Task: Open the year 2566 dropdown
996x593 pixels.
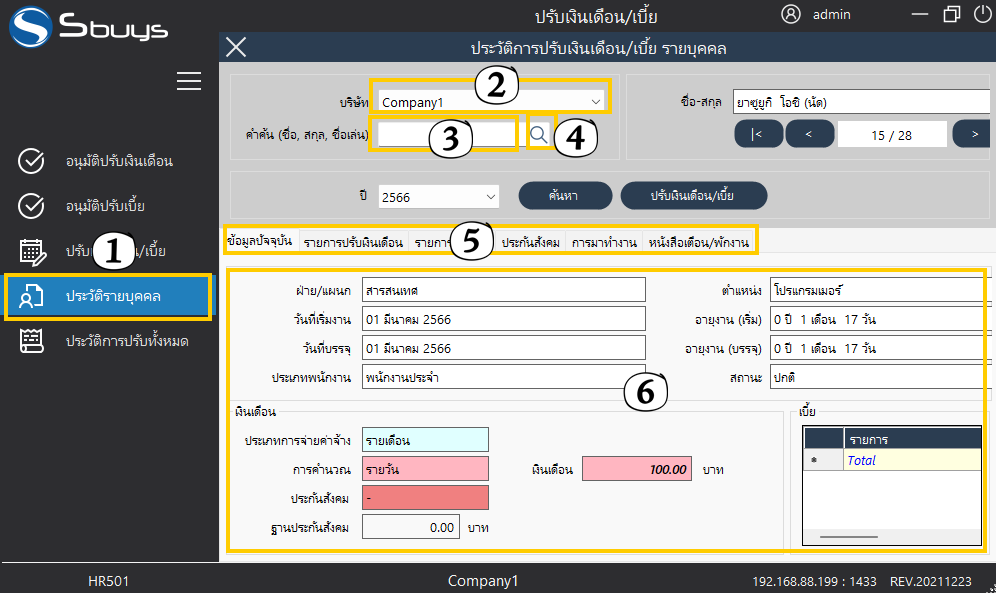Action: coord(490,197)
